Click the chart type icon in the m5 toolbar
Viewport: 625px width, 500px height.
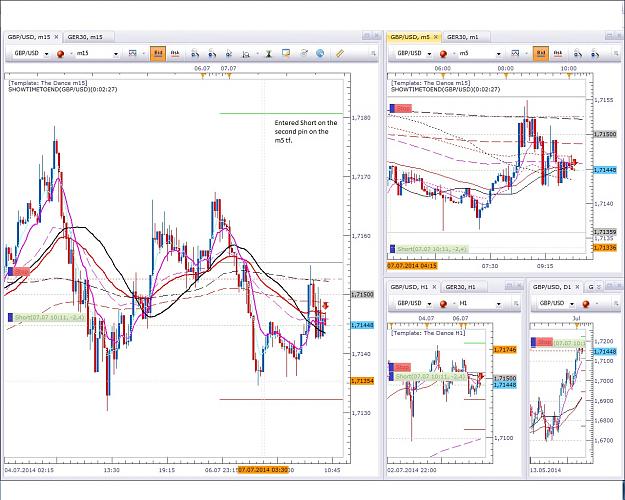click(515, 53)
